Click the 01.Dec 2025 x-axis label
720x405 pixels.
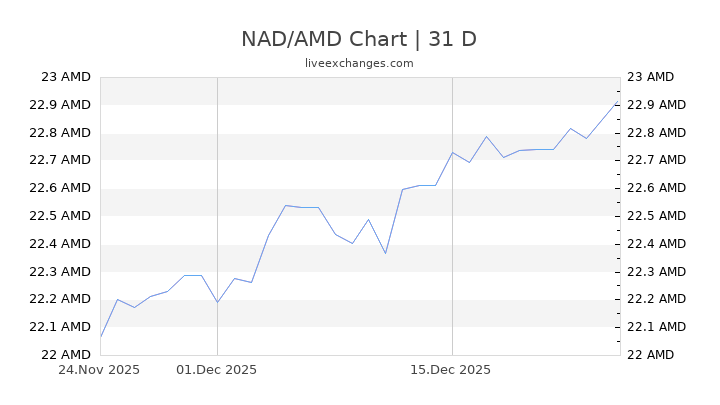217,369
